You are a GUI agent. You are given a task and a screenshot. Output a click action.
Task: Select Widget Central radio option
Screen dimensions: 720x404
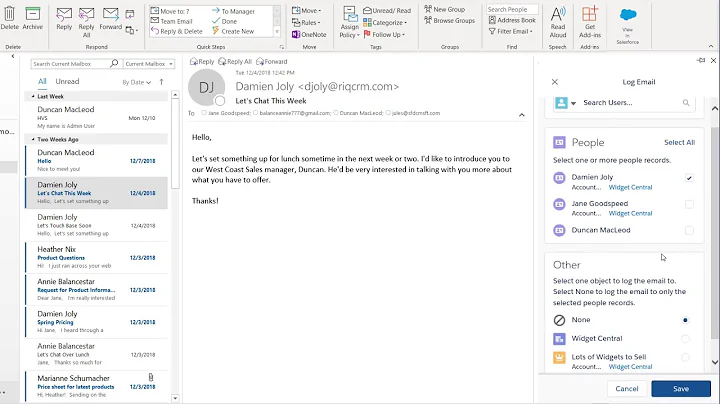pos(685,339)
